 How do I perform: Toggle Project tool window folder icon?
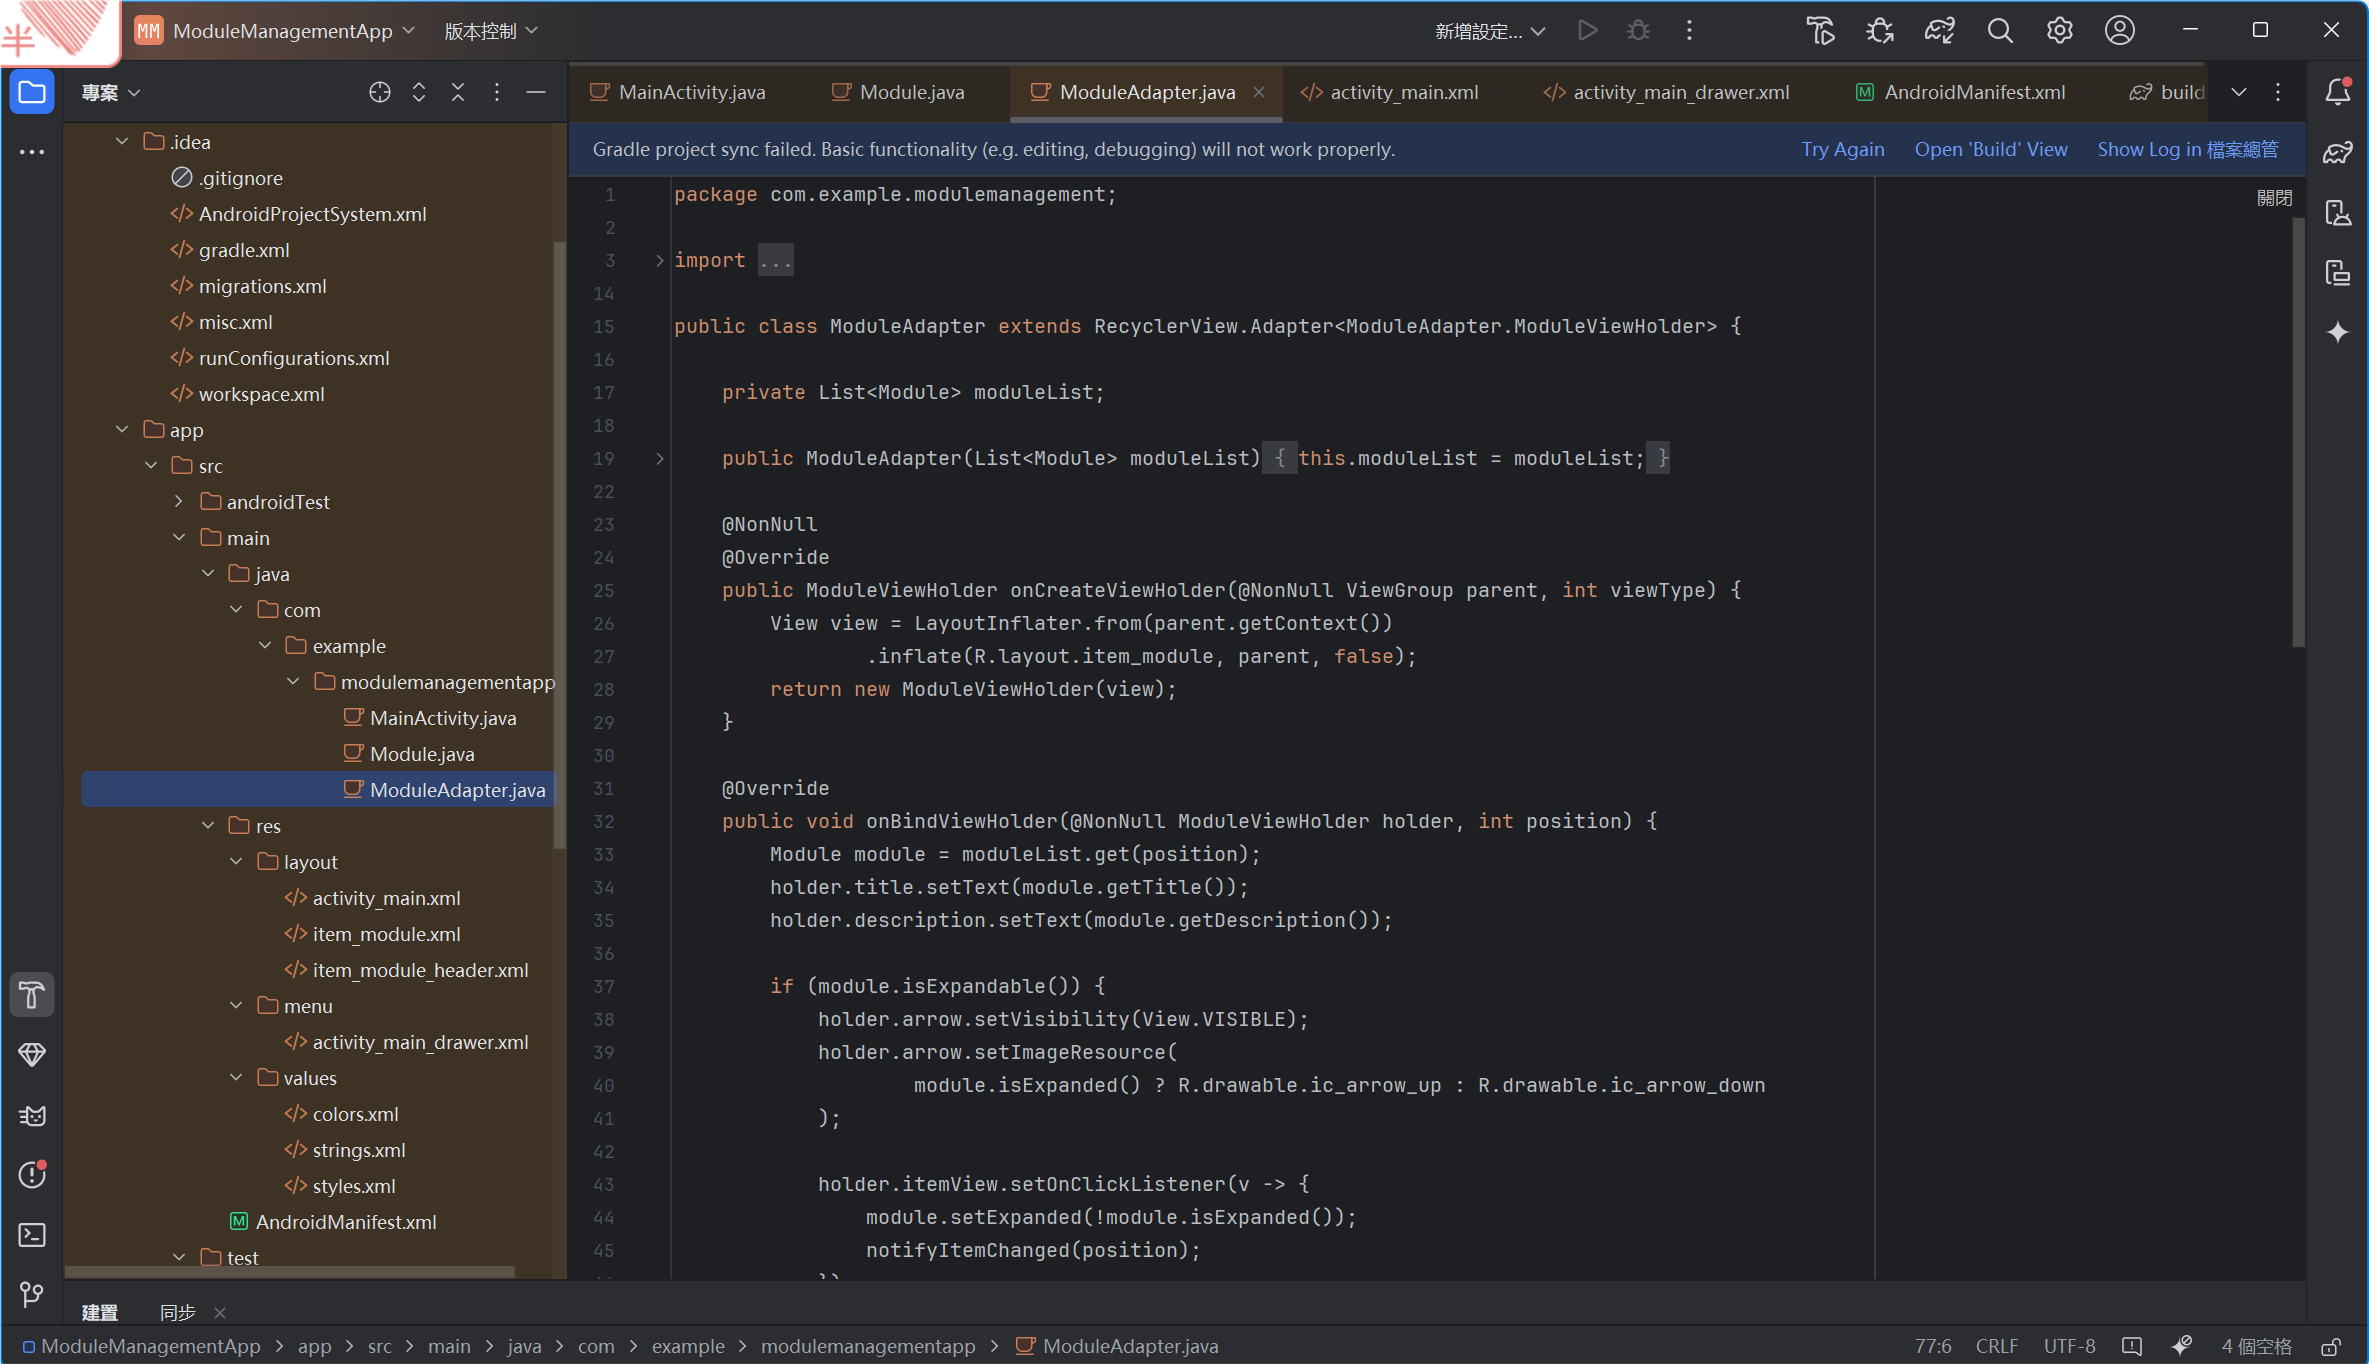pyautogui.click(x=32, y=92)
